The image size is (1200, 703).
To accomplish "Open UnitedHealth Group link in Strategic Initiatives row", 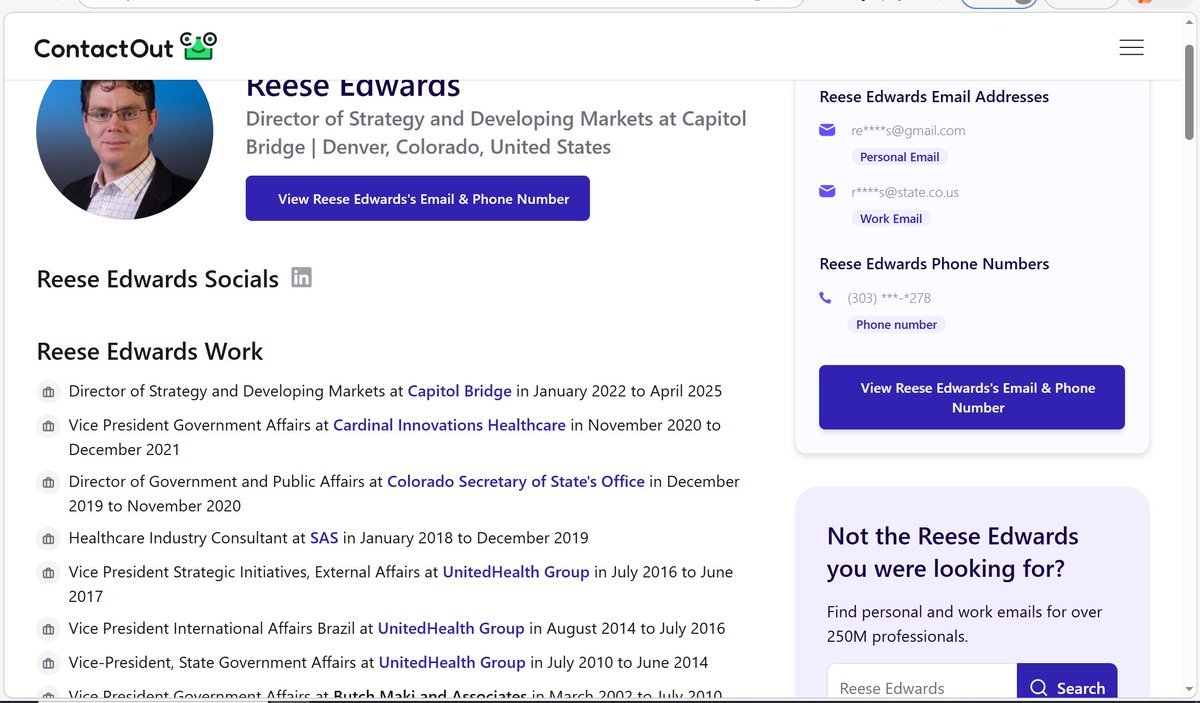I will point(516,572).
